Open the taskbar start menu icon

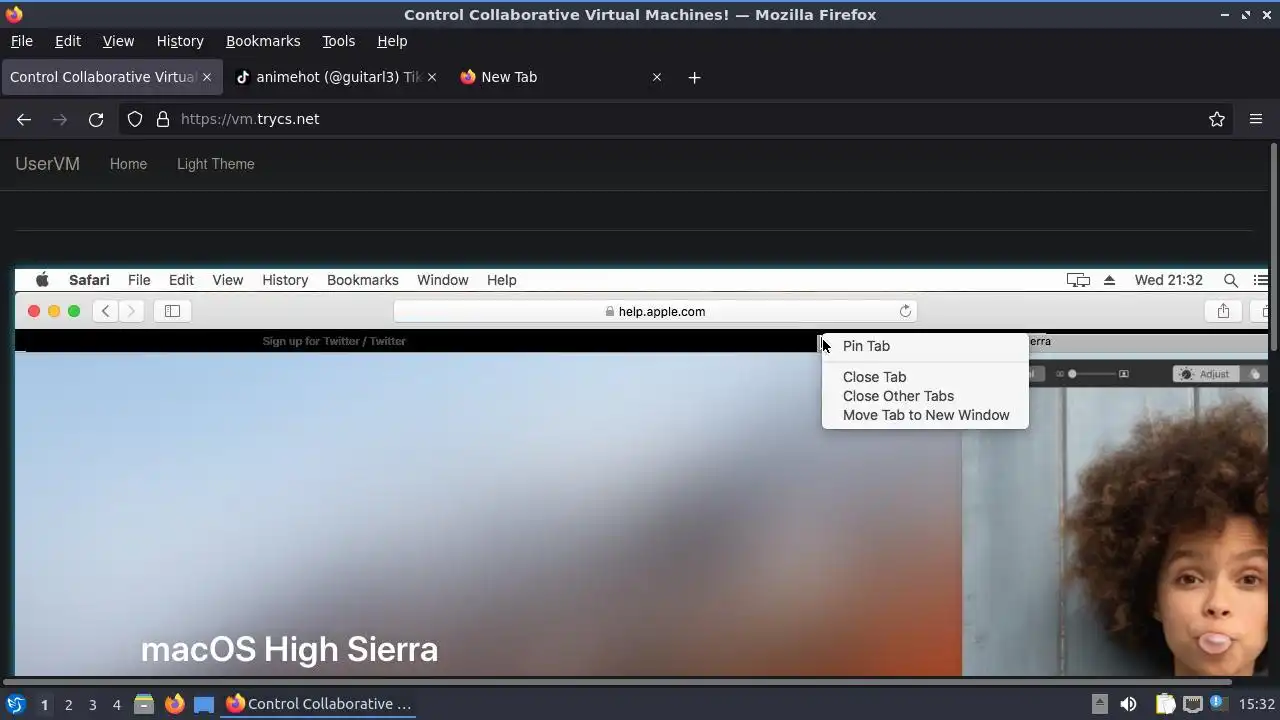click(x=15, y=704)
